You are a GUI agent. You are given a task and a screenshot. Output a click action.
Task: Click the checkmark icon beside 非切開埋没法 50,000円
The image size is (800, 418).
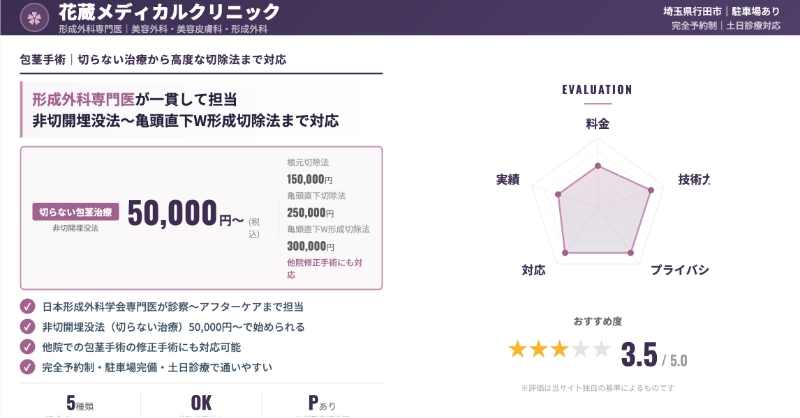tap(27, 327)
